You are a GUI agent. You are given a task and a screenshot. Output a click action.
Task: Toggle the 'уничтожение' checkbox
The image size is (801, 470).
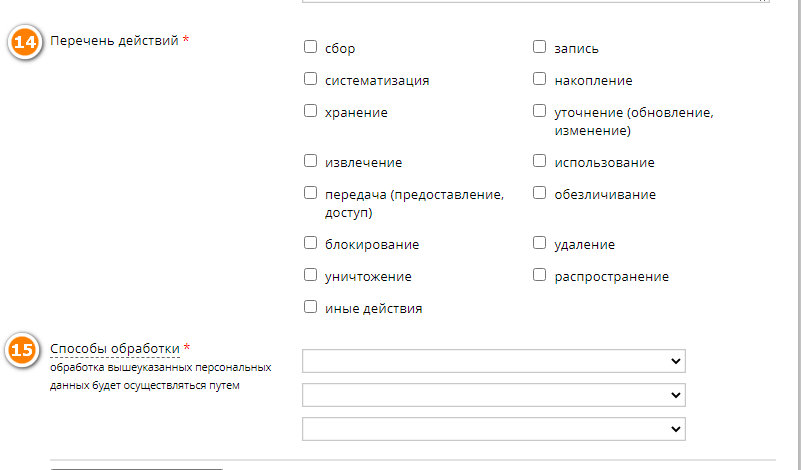(310, 275)
